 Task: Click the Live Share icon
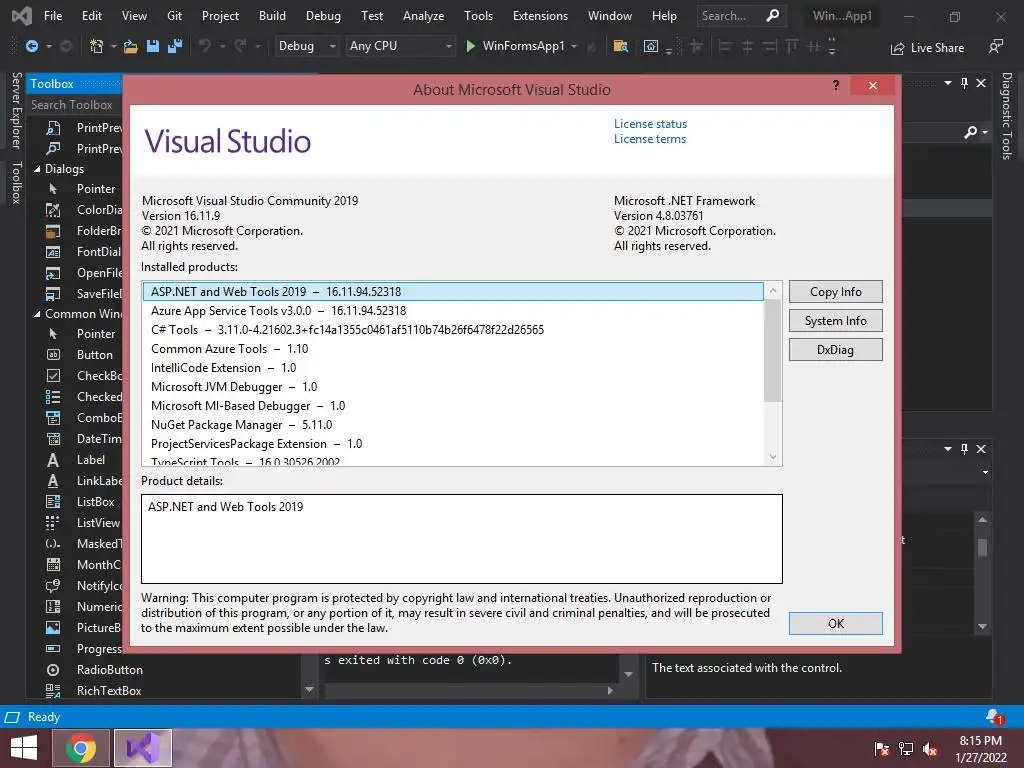pos(897,48)
